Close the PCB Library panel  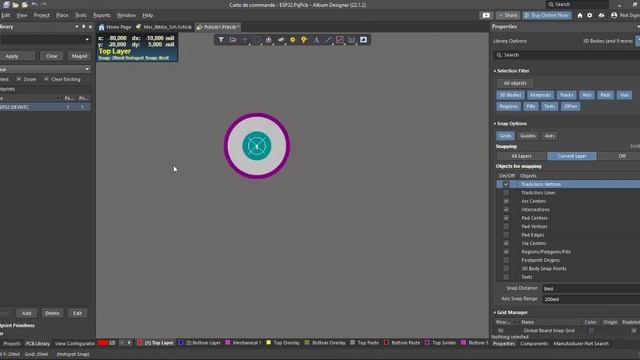91,27
